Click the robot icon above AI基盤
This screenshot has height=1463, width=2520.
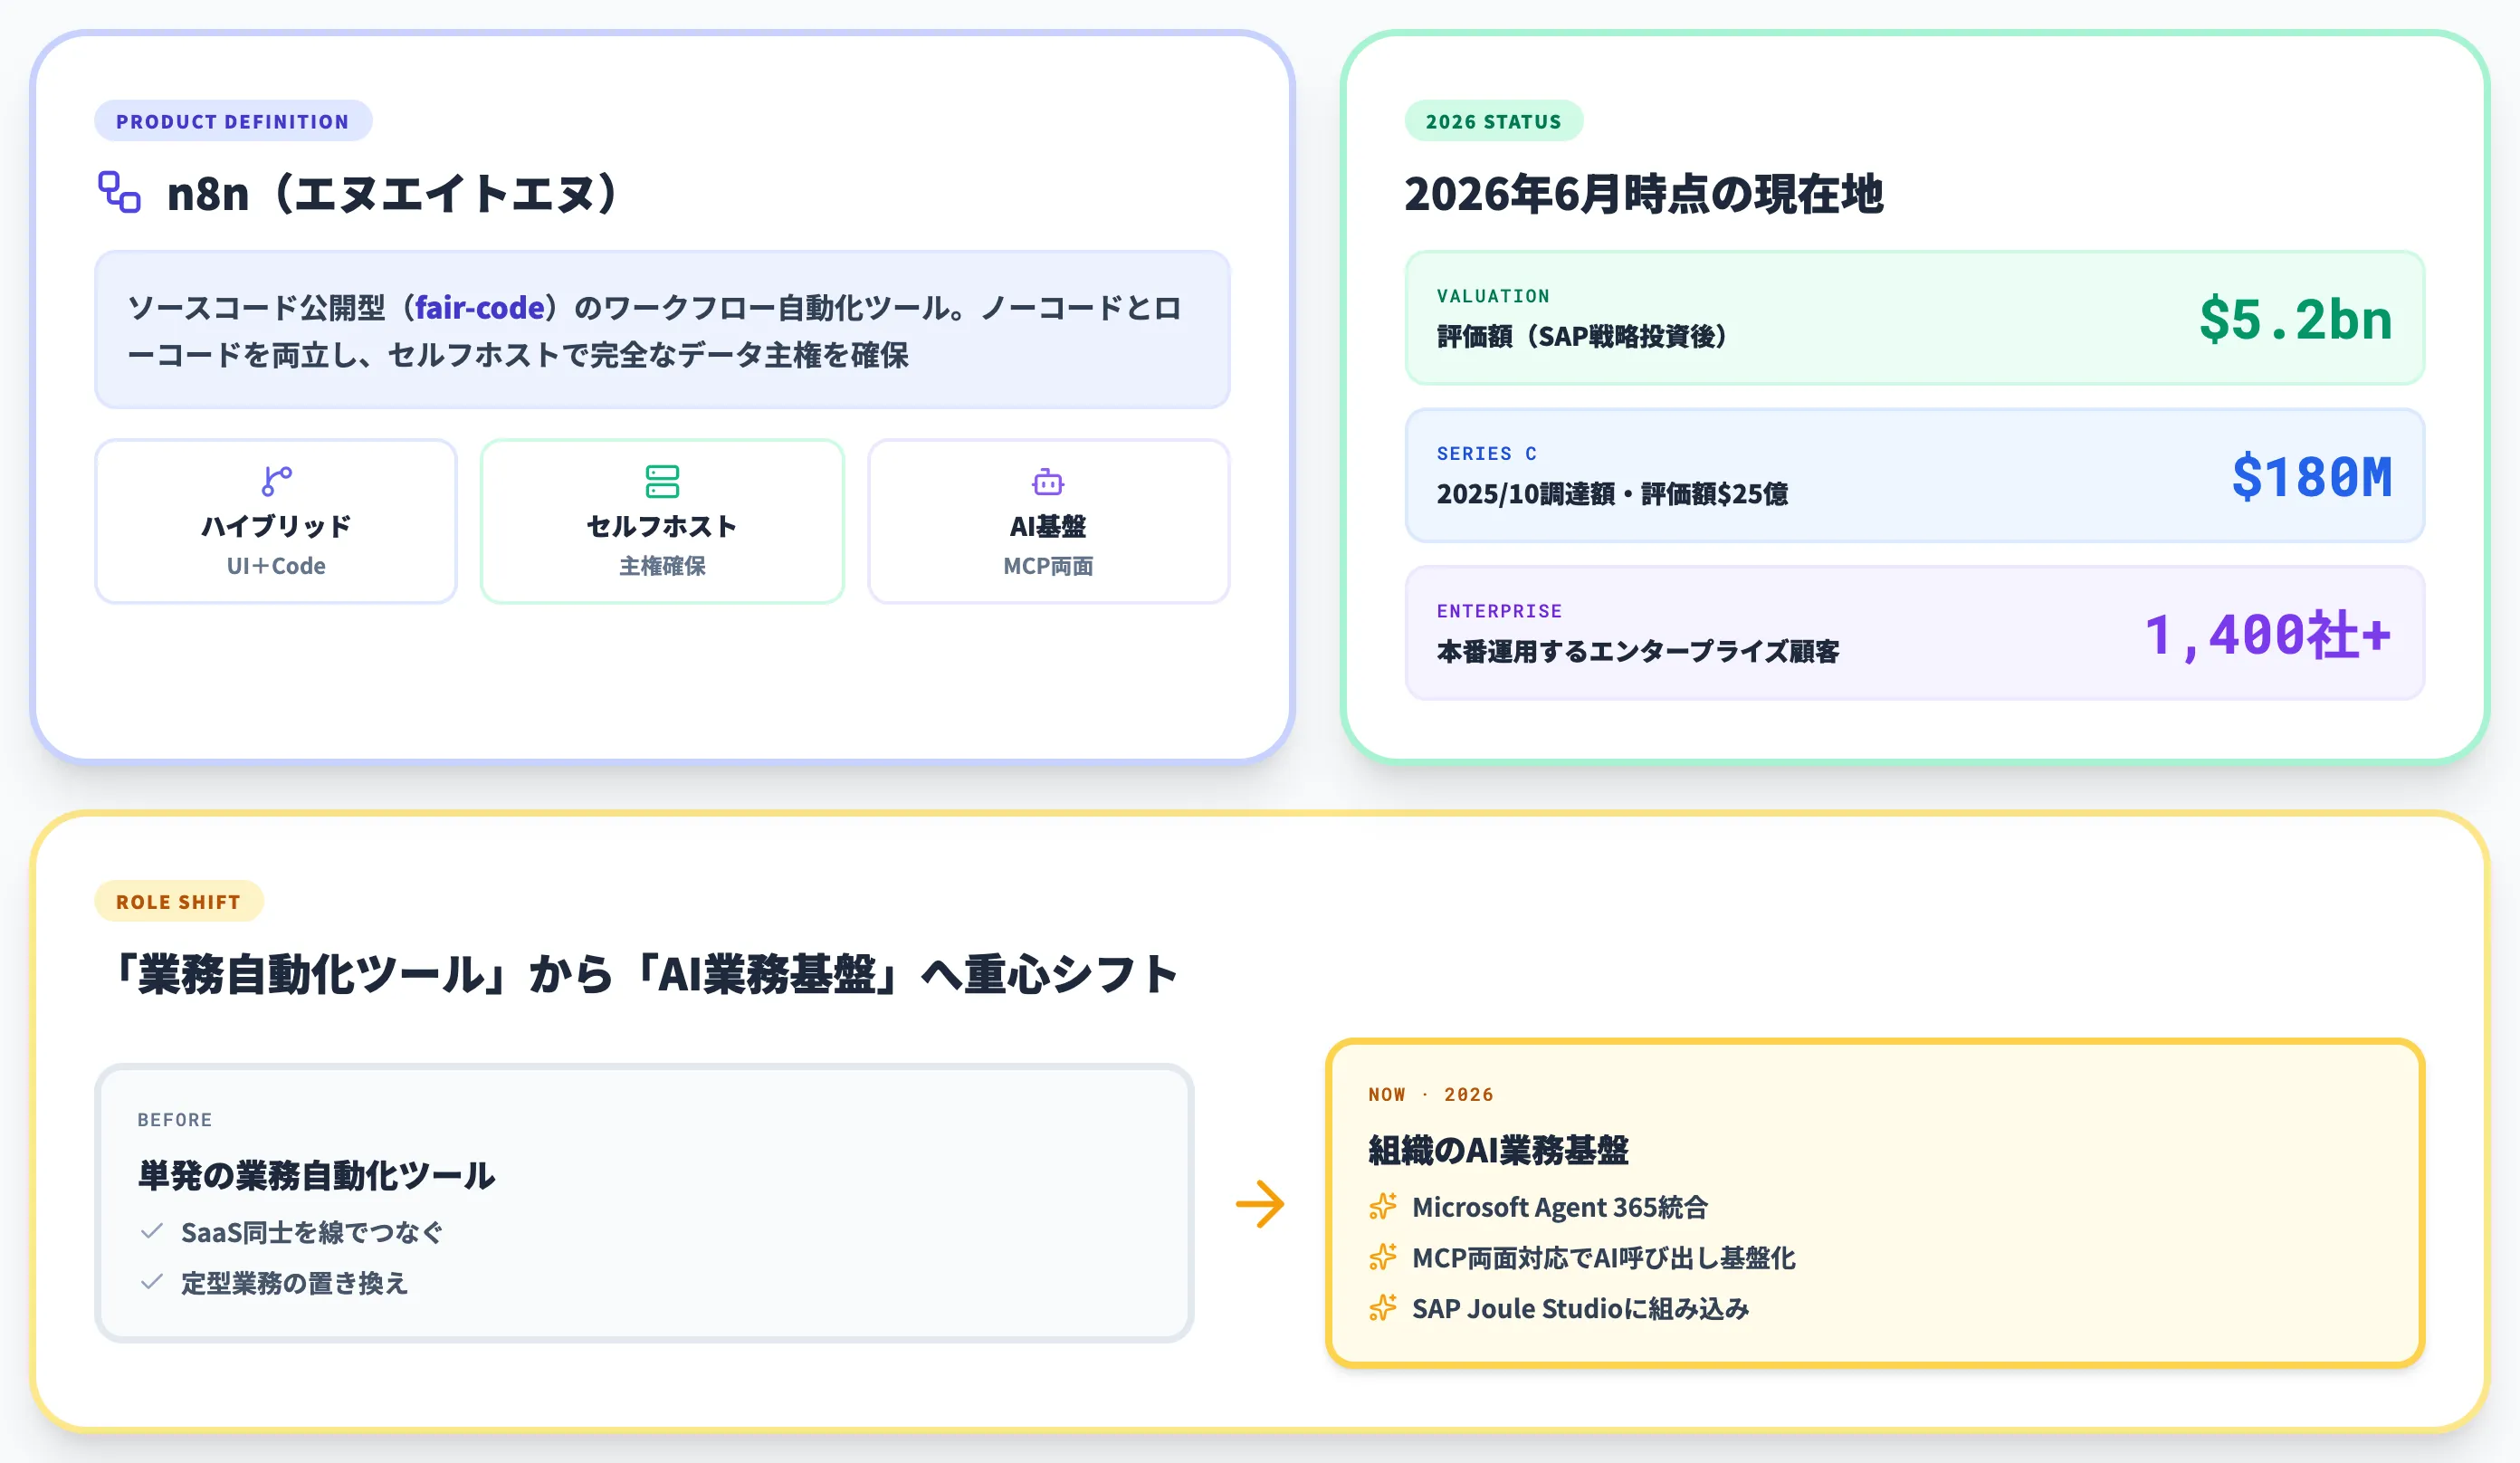point(1048,482)
